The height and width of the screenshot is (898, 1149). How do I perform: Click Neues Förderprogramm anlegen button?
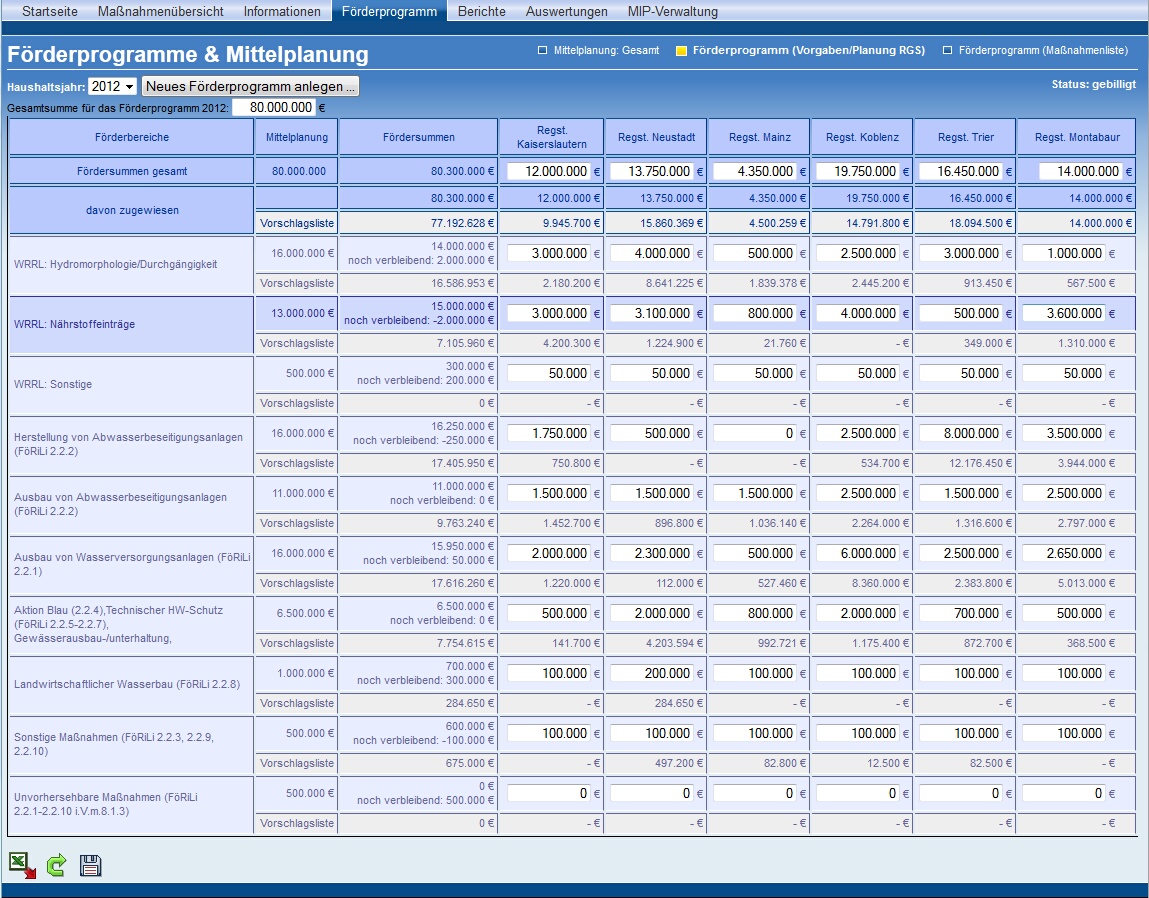[x=250, y=87]
